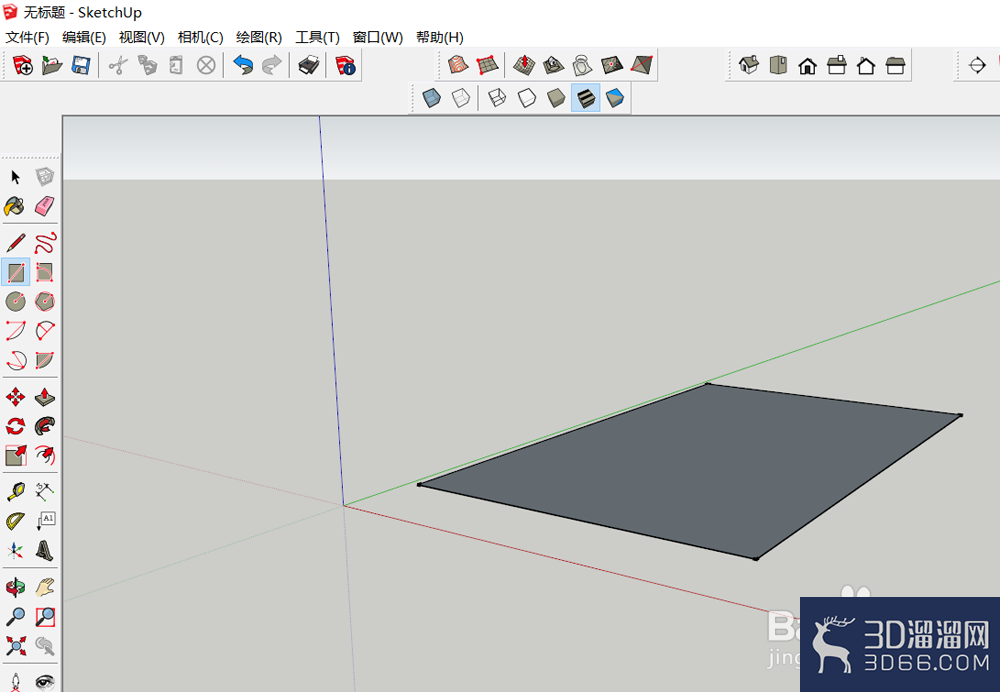The height and width of the screenshot is (692, 1000).
Task: Click the Erase (circled X) toolbar icon
Action: click(206, 65)
